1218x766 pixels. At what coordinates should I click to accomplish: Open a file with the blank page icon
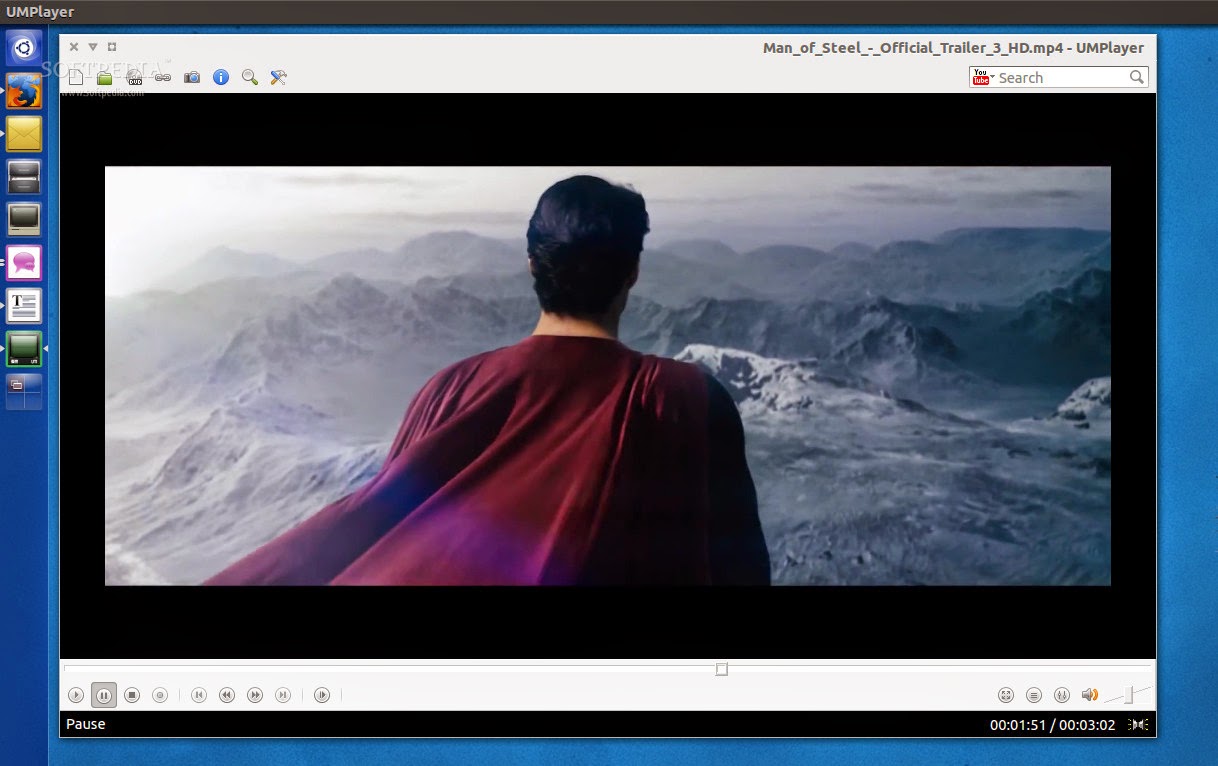pyautogui.click(x=76, y=77)
